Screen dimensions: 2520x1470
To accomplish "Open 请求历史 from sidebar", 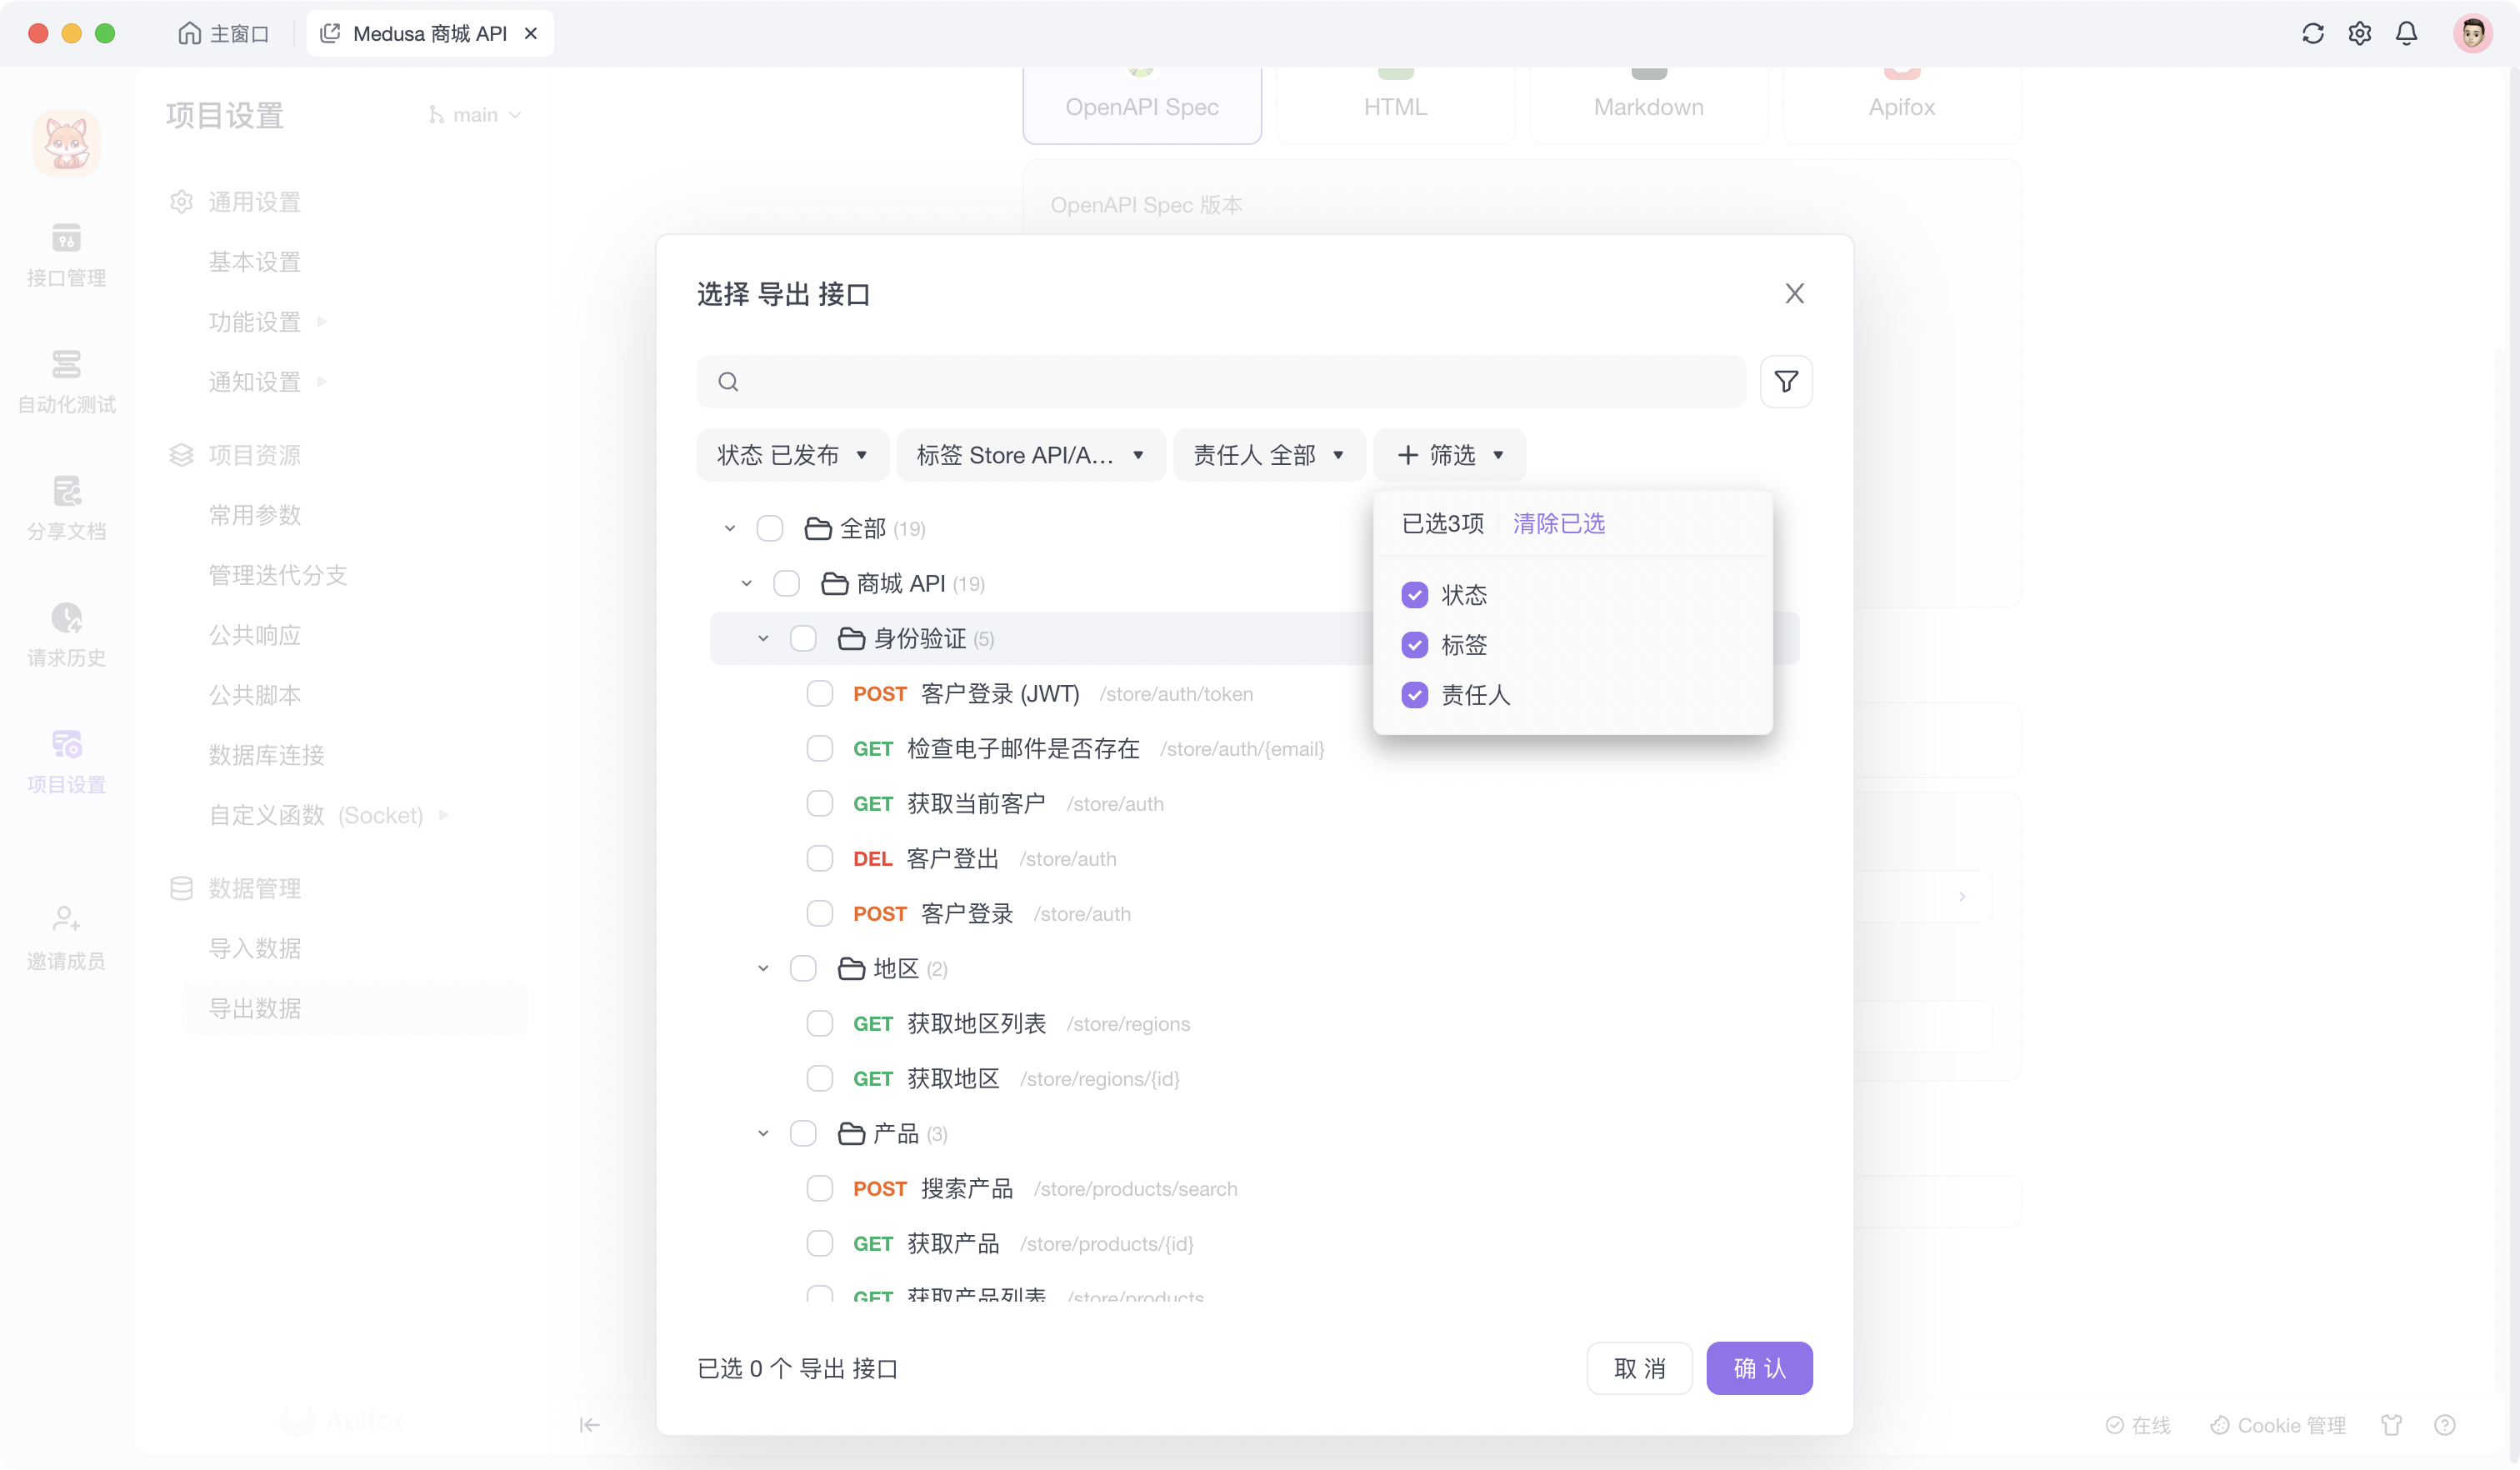I will pyautogui.click(x=66, y=634).
